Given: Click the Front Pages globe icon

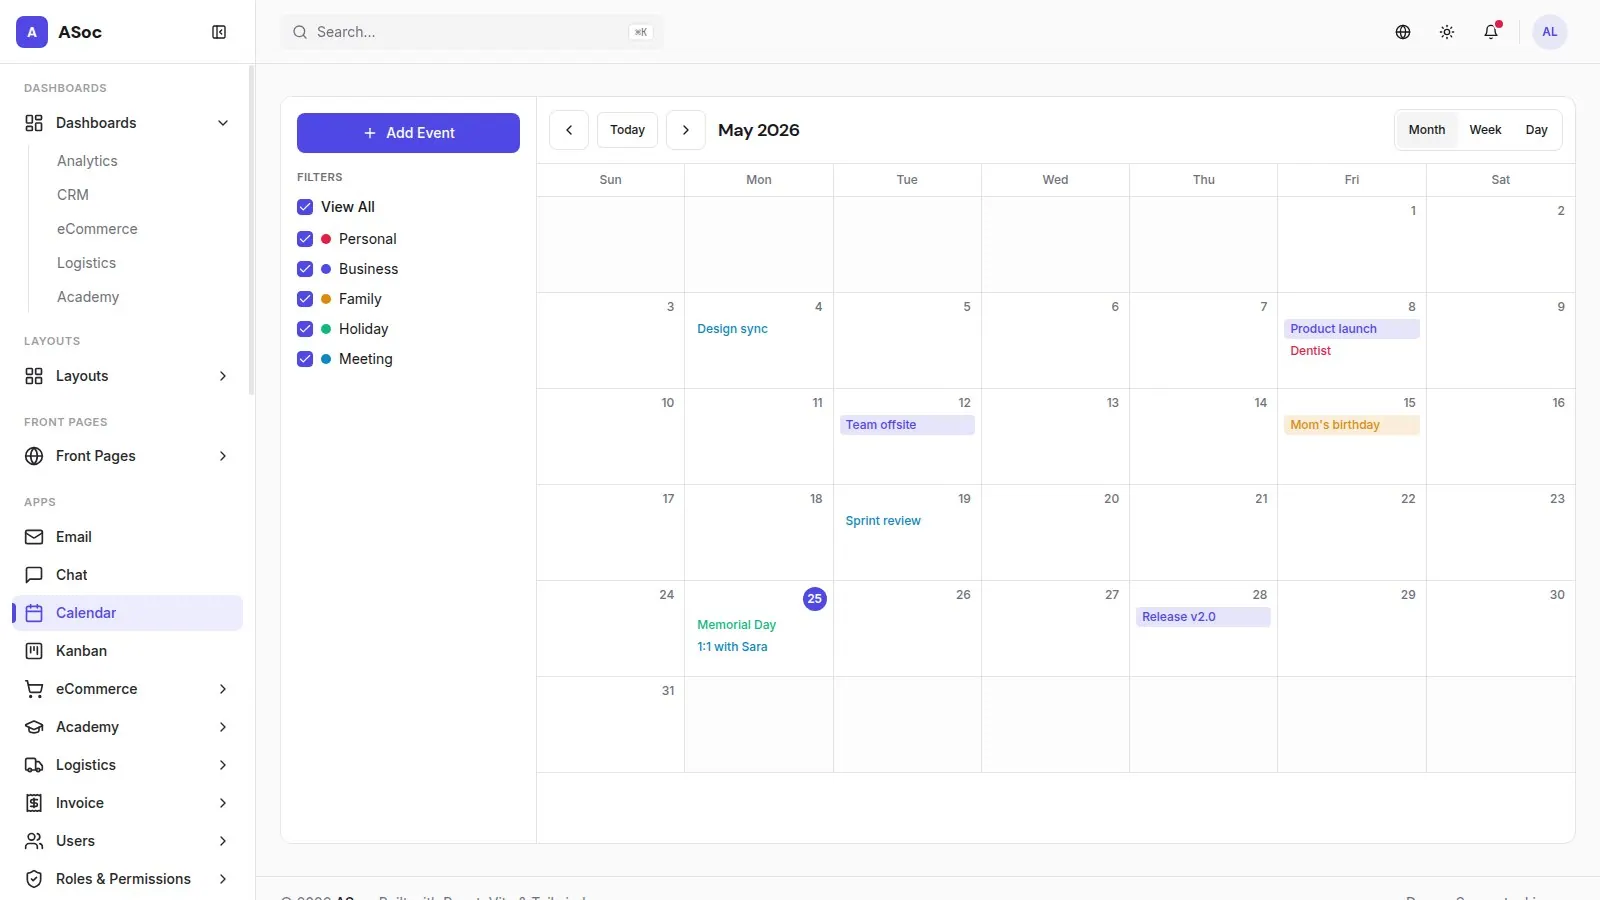Looking at the screenshot, I should click(34, 456).
